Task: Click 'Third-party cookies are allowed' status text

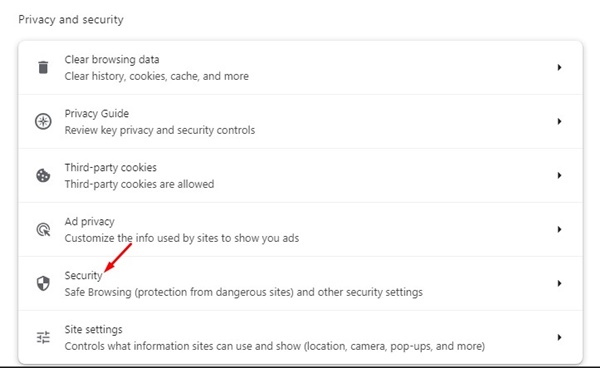Action: [x=139, y=184]
